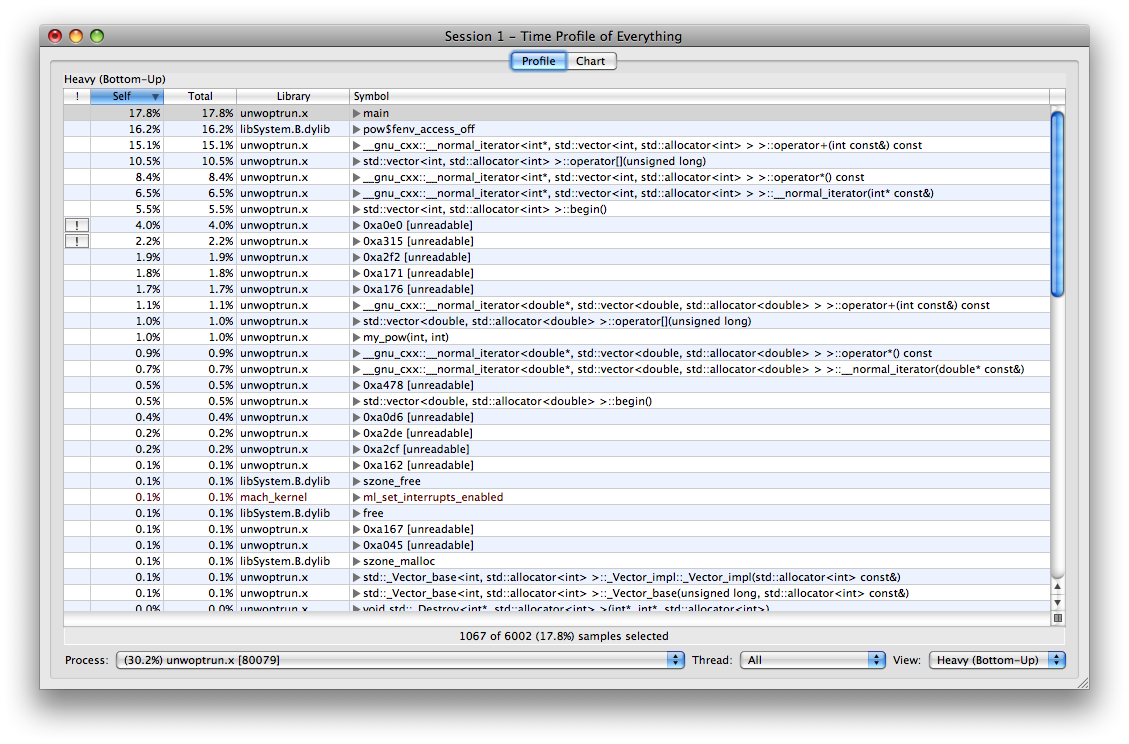1129x744 pixels.
Task: Select the _Vector_impl constructor symbol row
Action: 557,577
